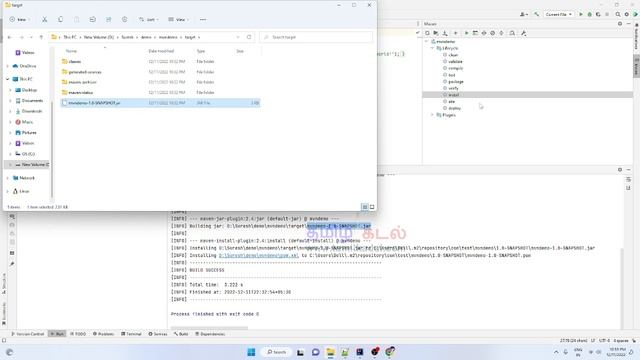640x360 pixels.
Task: Click the IDE Run button green arrow
Action: click(581, 14)
